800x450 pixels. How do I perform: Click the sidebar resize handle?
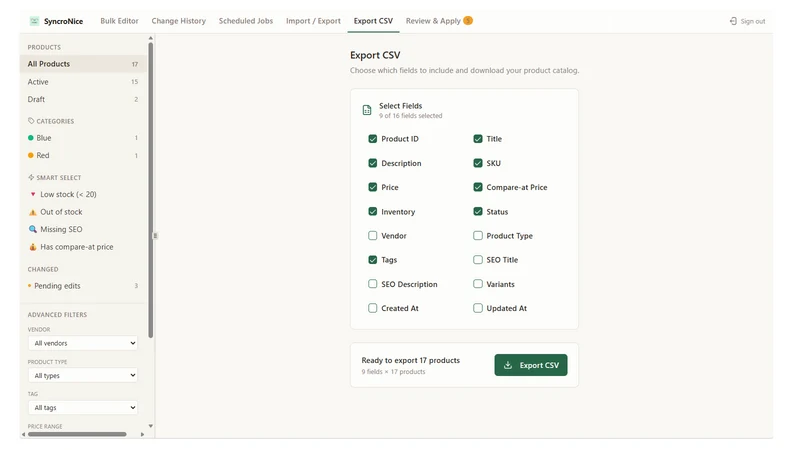(155, 236)
